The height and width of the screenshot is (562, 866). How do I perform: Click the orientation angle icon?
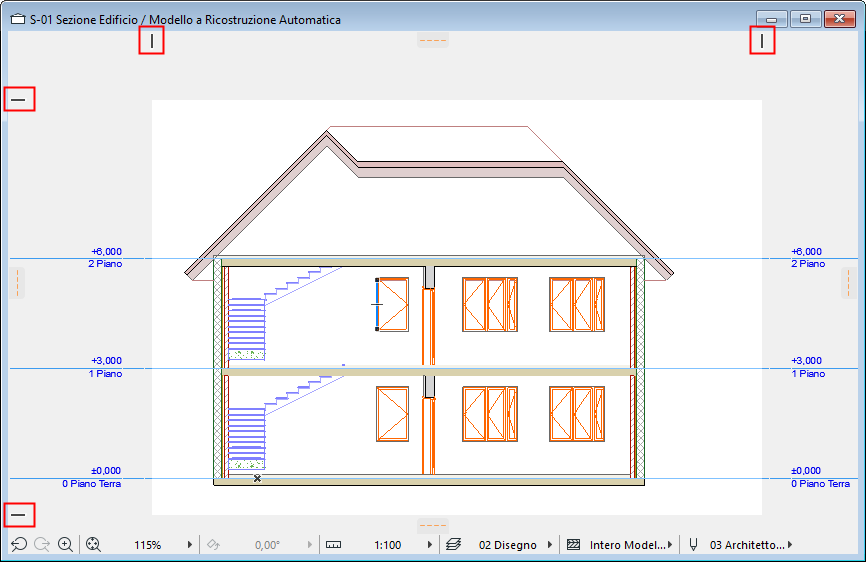(x=211, y=544)
